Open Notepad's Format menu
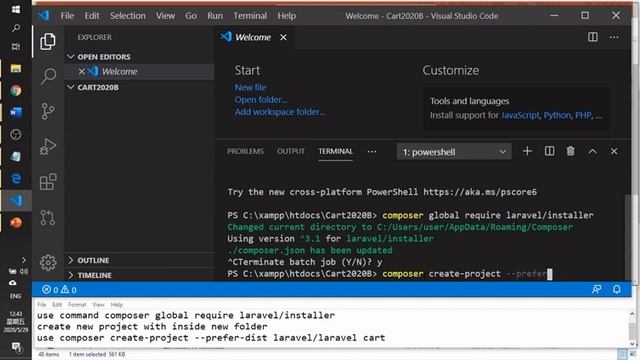Screen dimensions: 640x360 point(77,304)
